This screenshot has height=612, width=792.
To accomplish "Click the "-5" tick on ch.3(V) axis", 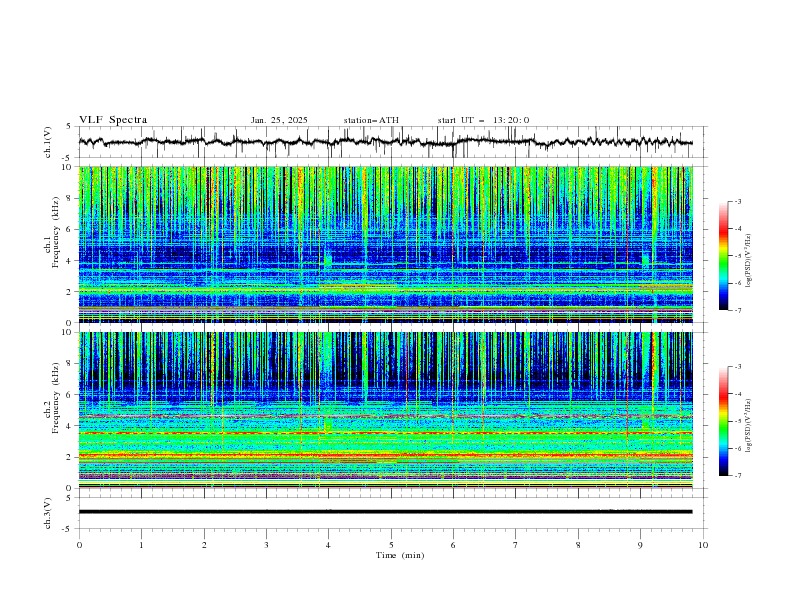I will pyautogui.click(x=68, y=529).
